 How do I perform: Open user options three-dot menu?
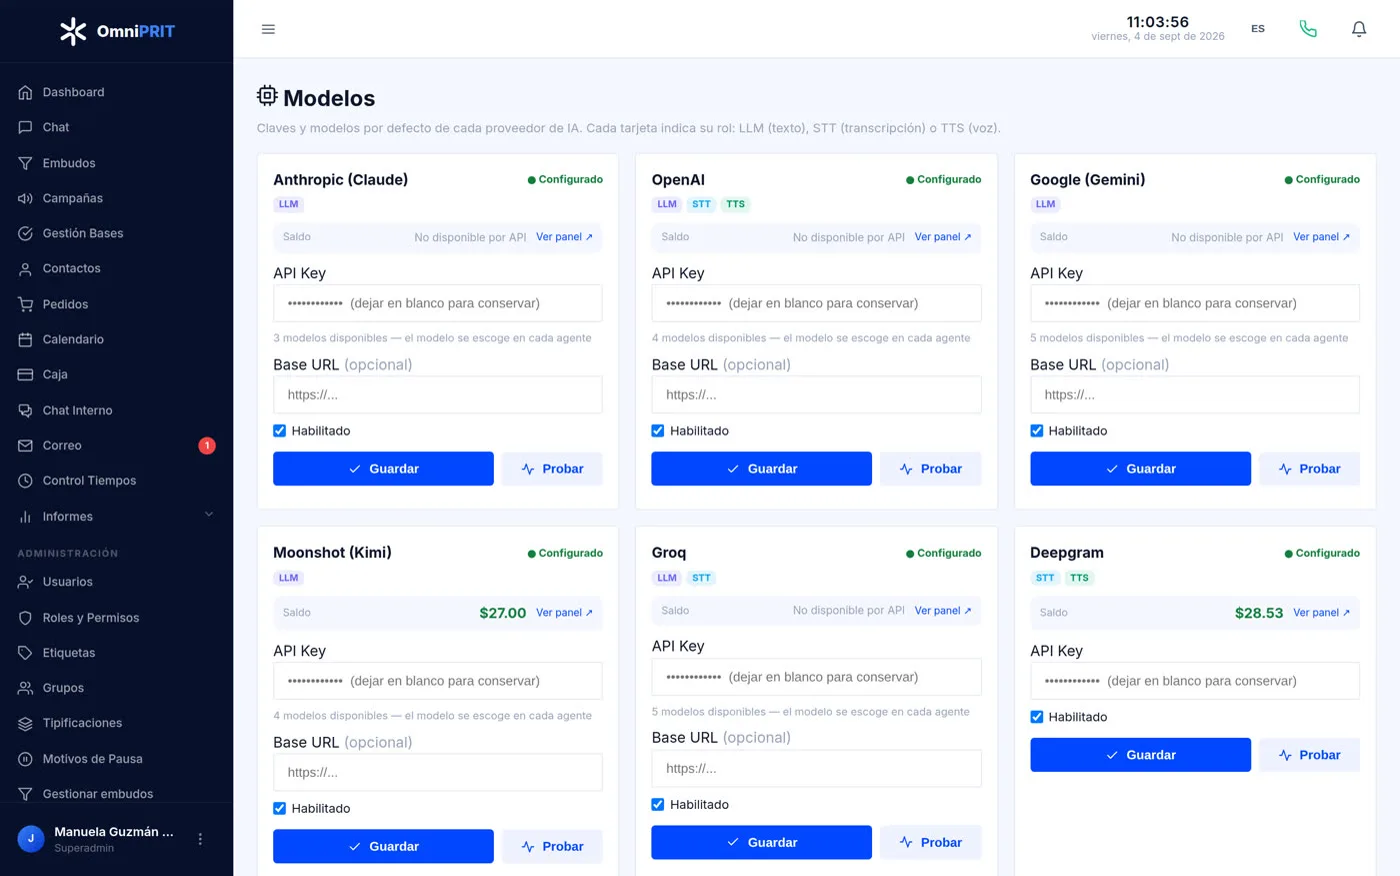tap(200, 839)
